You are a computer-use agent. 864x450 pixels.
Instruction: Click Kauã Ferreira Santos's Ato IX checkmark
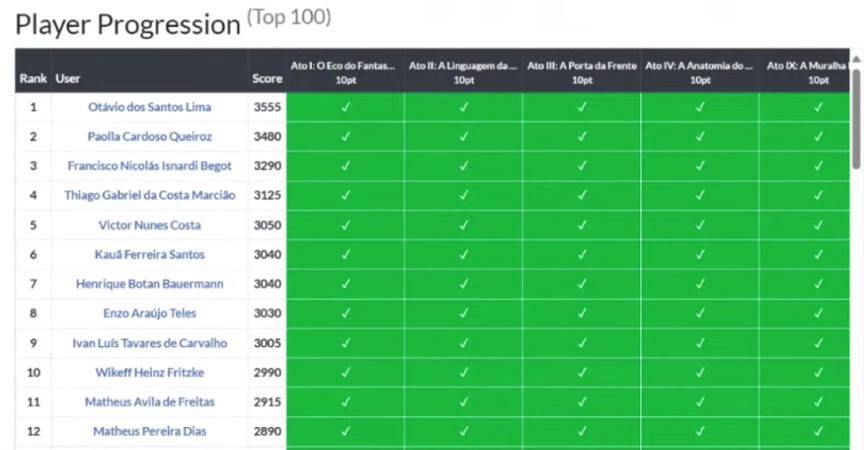(815, 255)
